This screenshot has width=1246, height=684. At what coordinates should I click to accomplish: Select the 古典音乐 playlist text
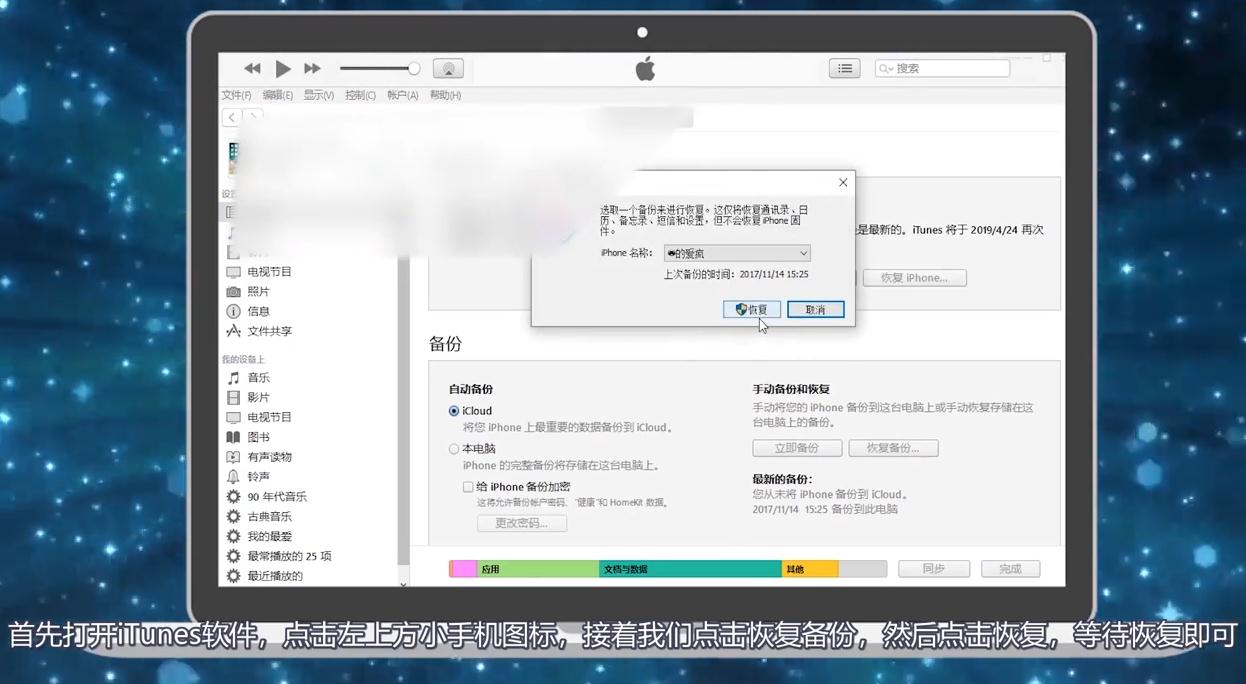[x=270, y=517]
